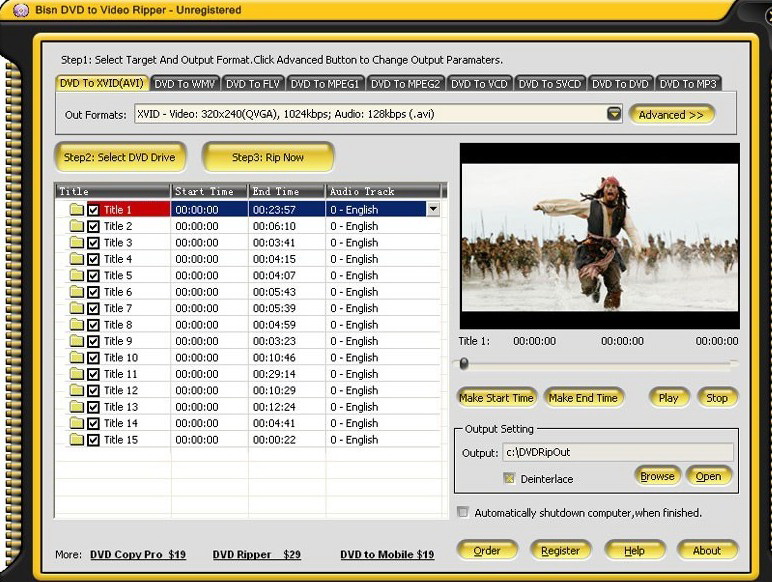
Task: Click the folder icon beside Title 4
Action: click(76, 259)
